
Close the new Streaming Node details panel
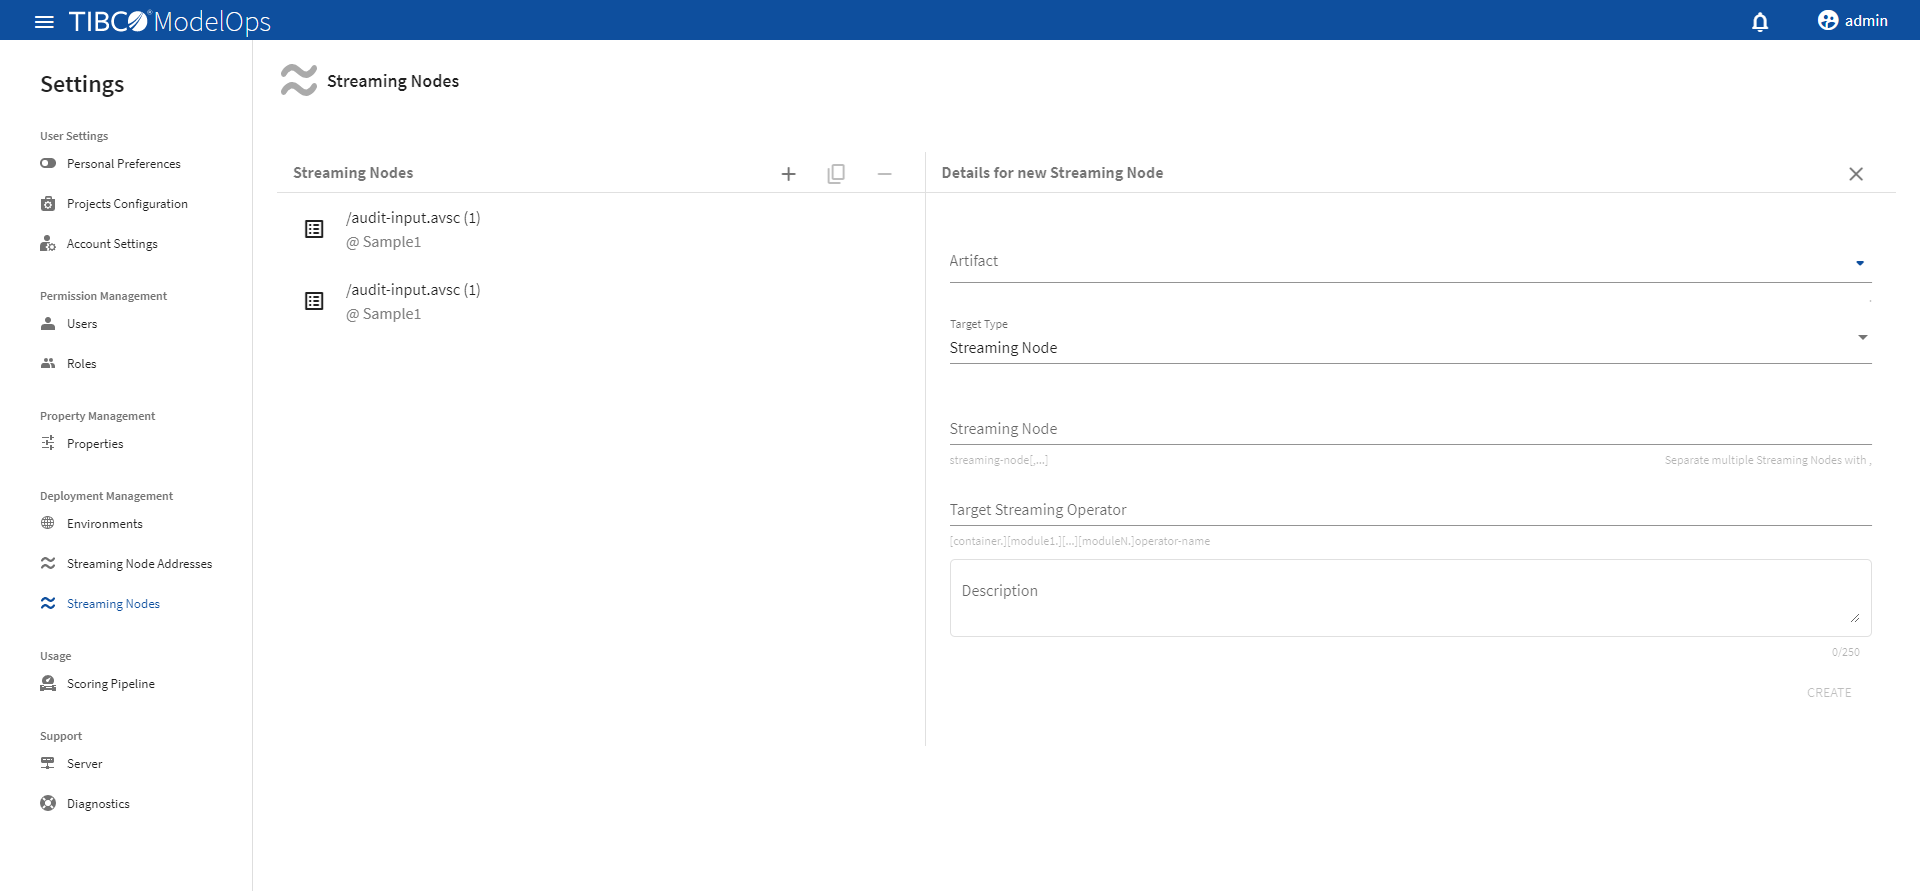[x=1855, y=174]
